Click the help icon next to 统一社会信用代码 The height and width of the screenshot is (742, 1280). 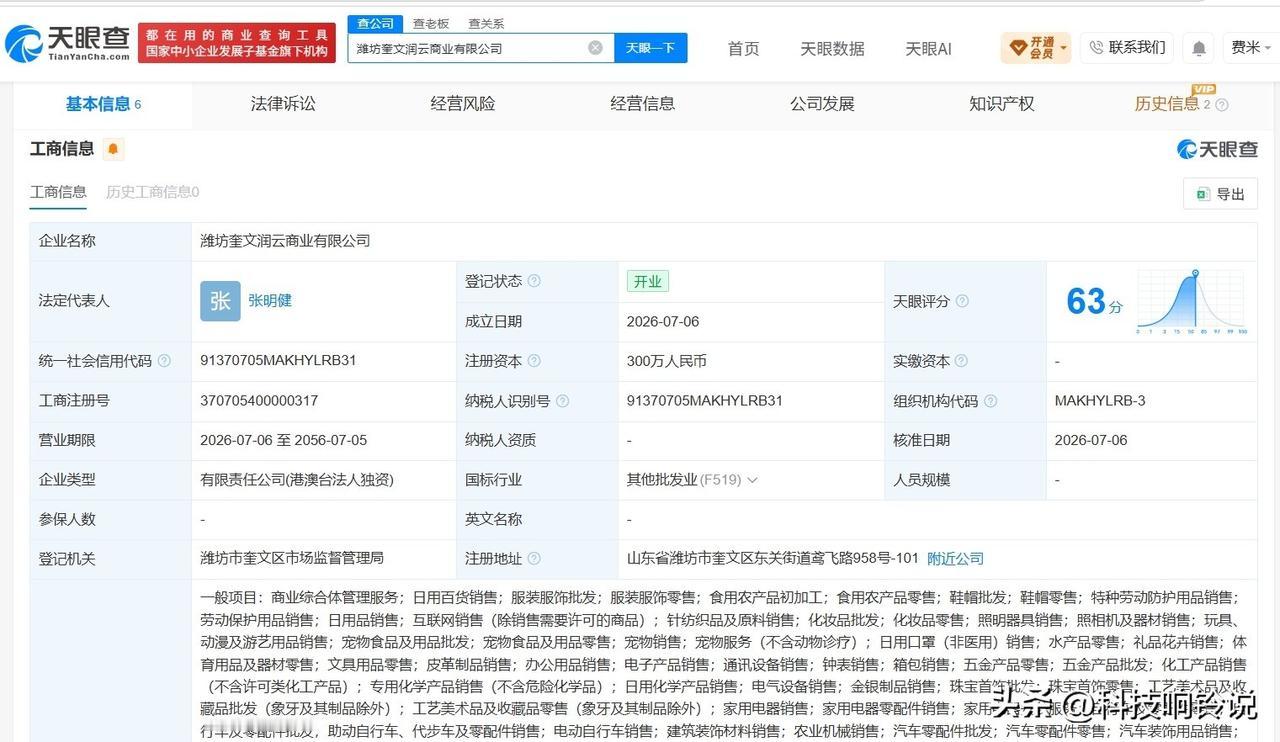(x=164, y=361)
